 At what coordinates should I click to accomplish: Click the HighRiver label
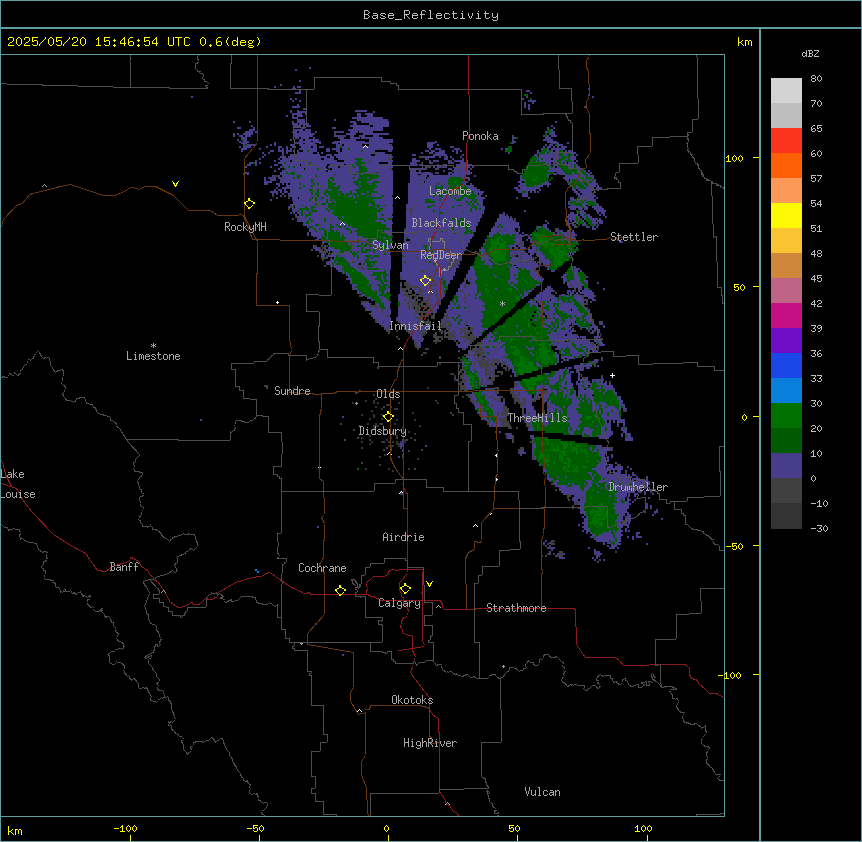click(430, 743)
